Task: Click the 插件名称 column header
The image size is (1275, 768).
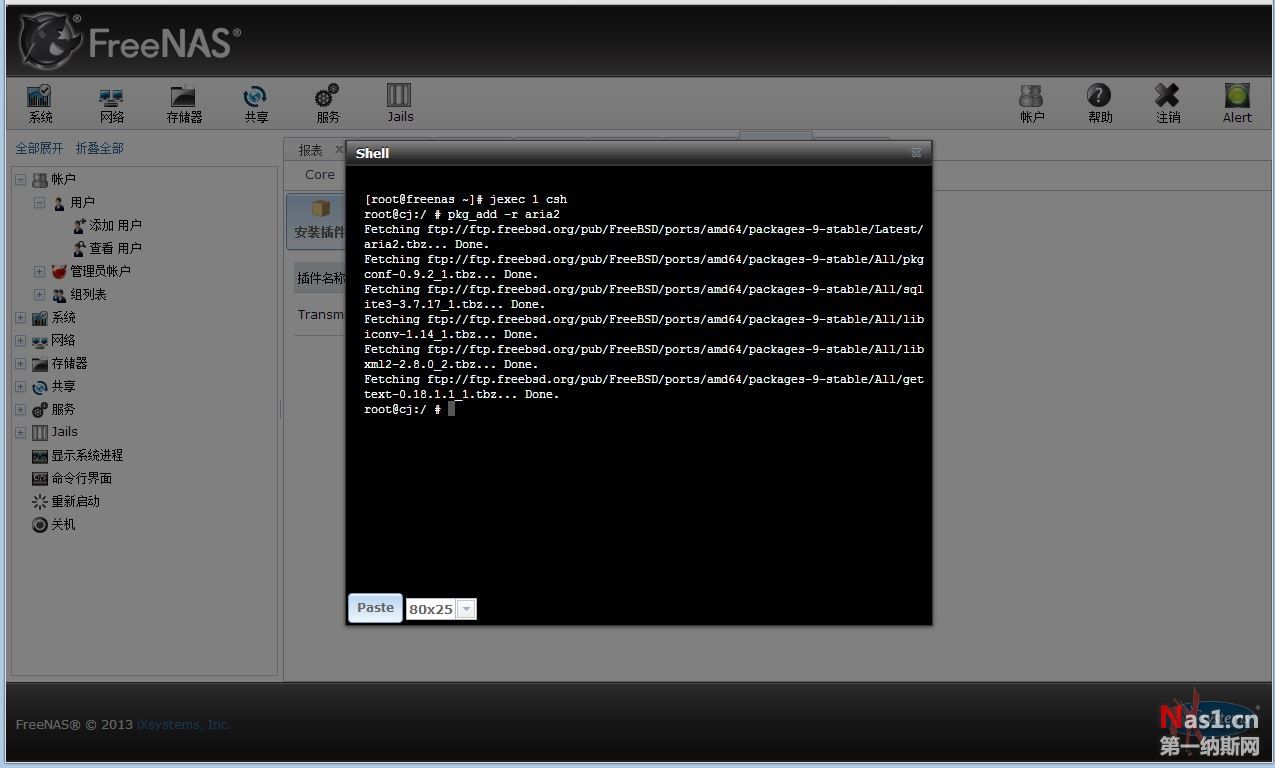Action: coord(321,279)
